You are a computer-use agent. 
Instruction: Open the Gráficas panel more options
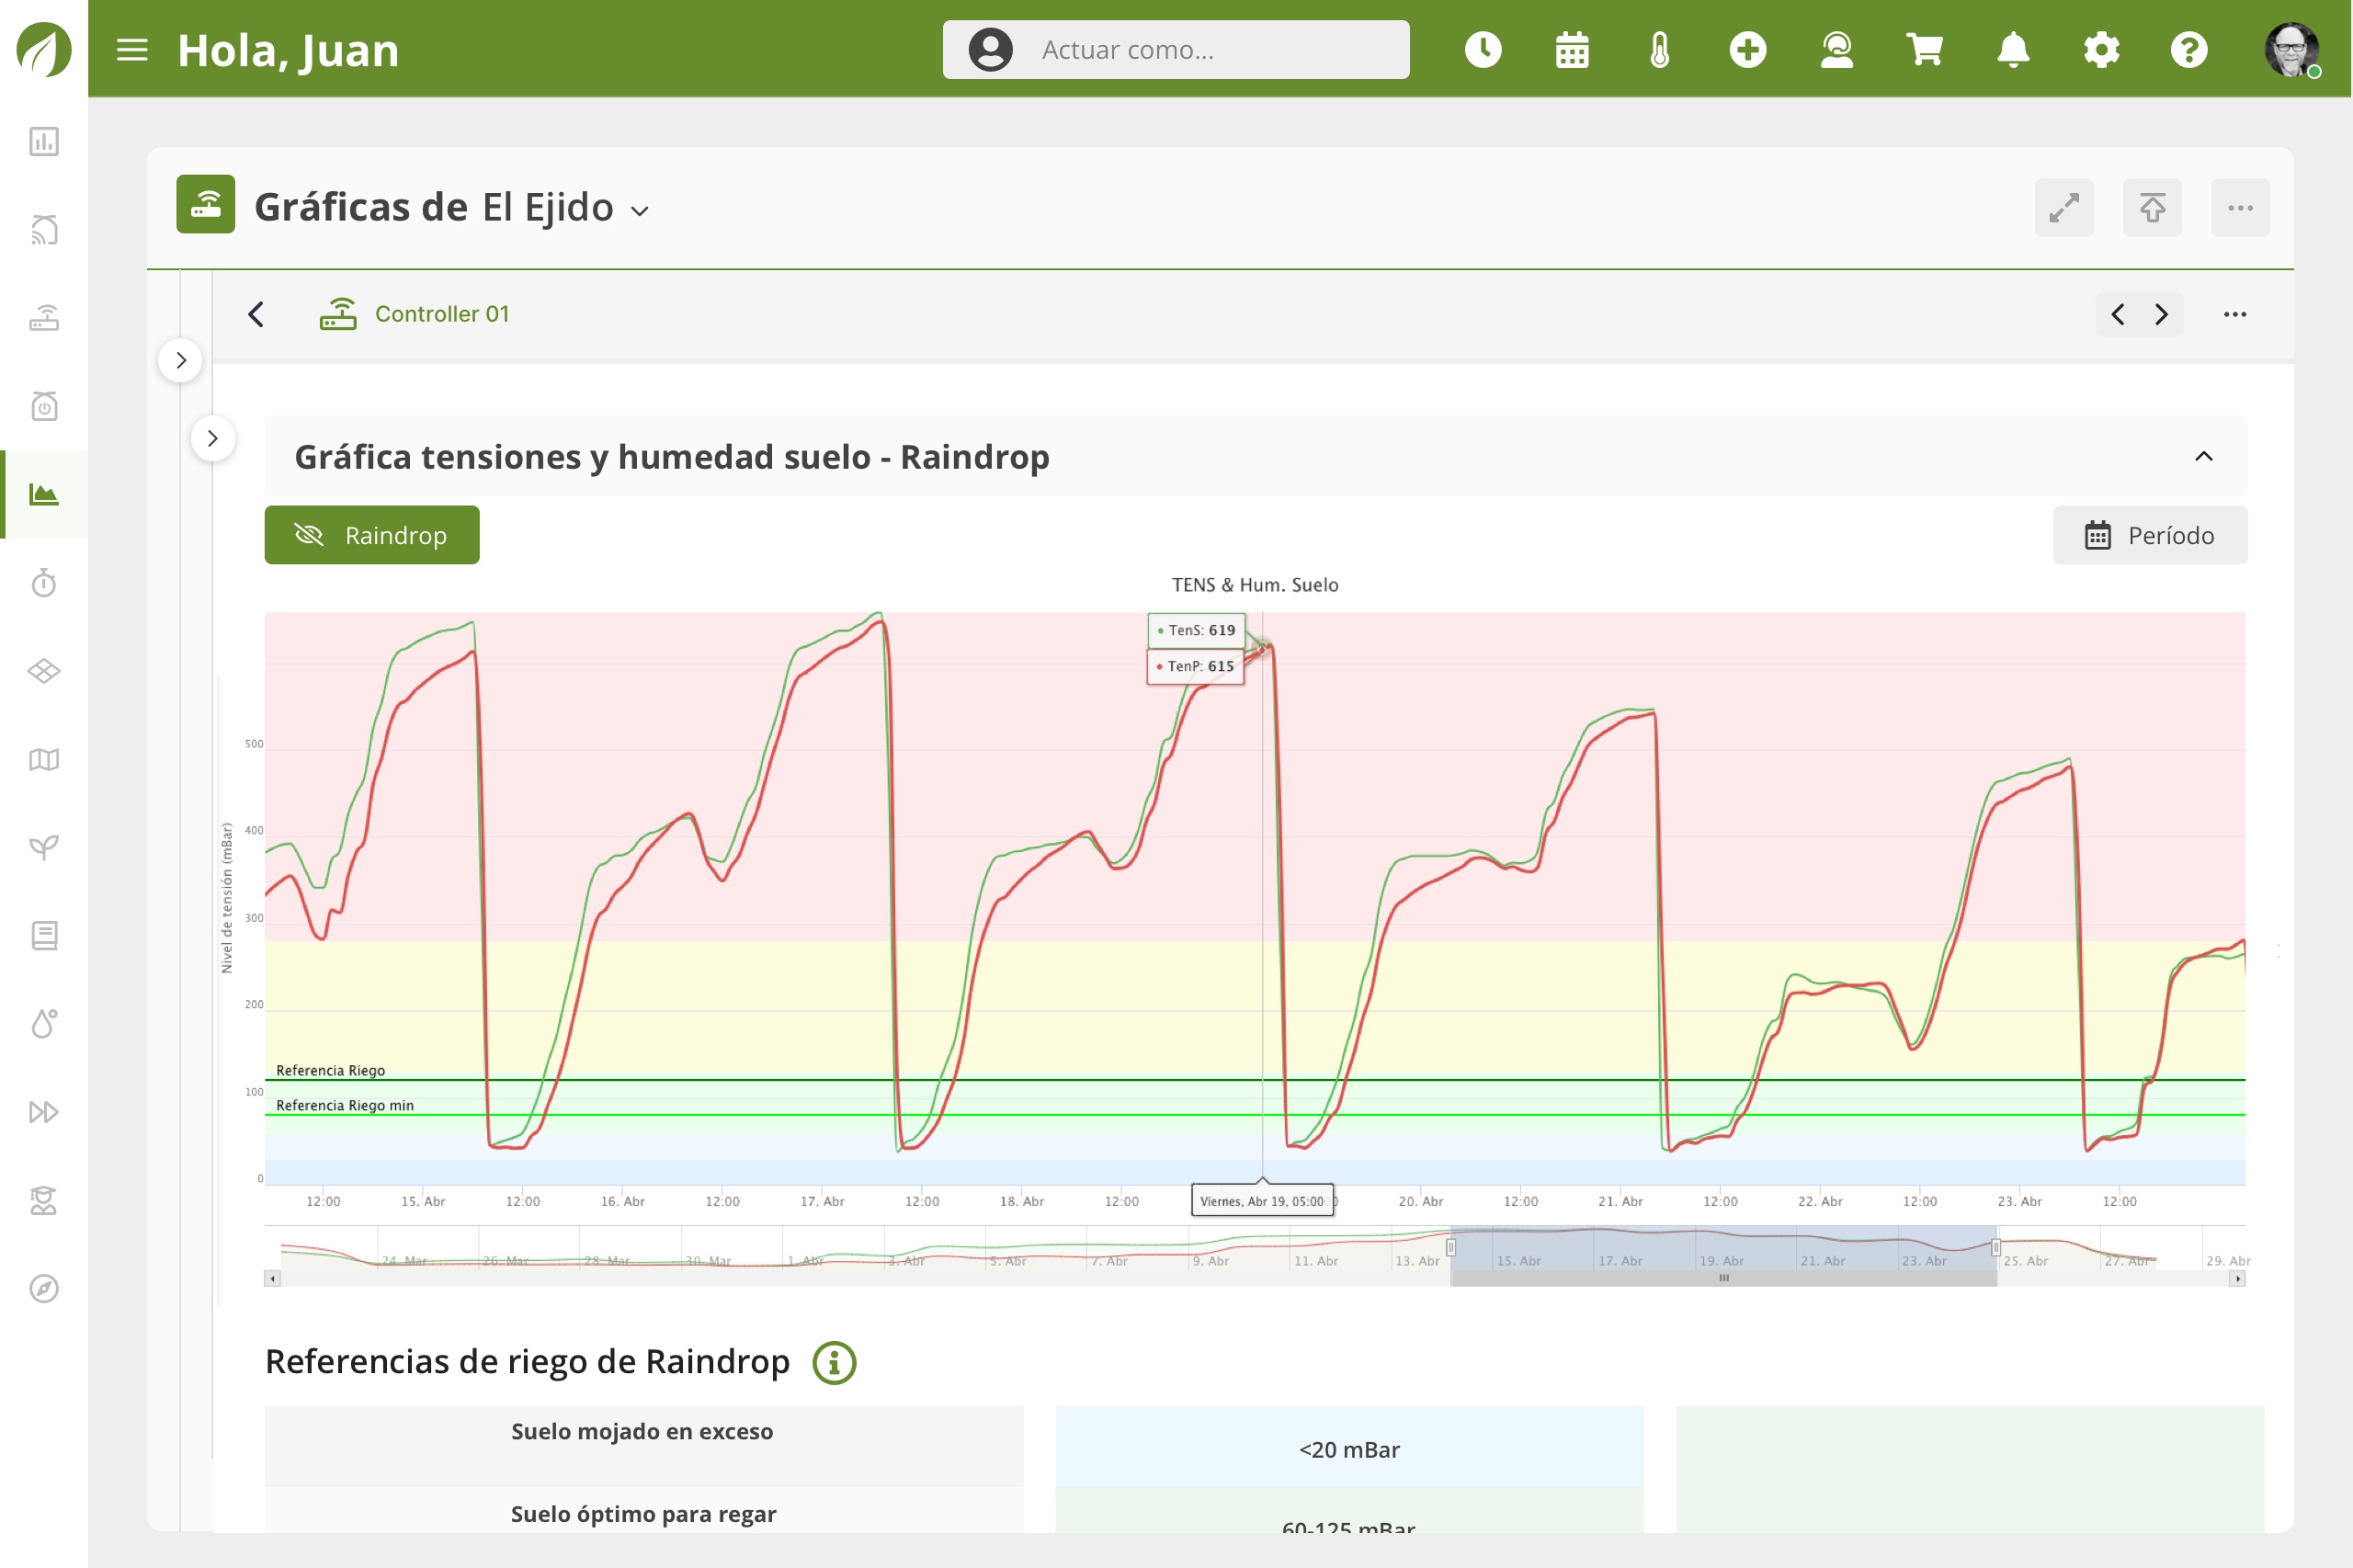click(2240, 208)
